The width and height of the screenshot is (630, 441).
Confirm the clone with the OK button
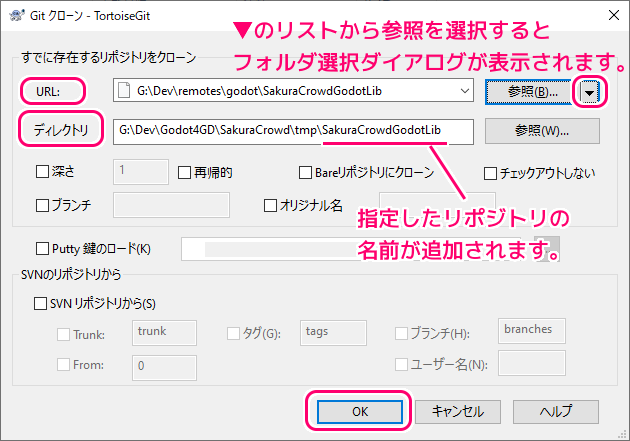357,411
